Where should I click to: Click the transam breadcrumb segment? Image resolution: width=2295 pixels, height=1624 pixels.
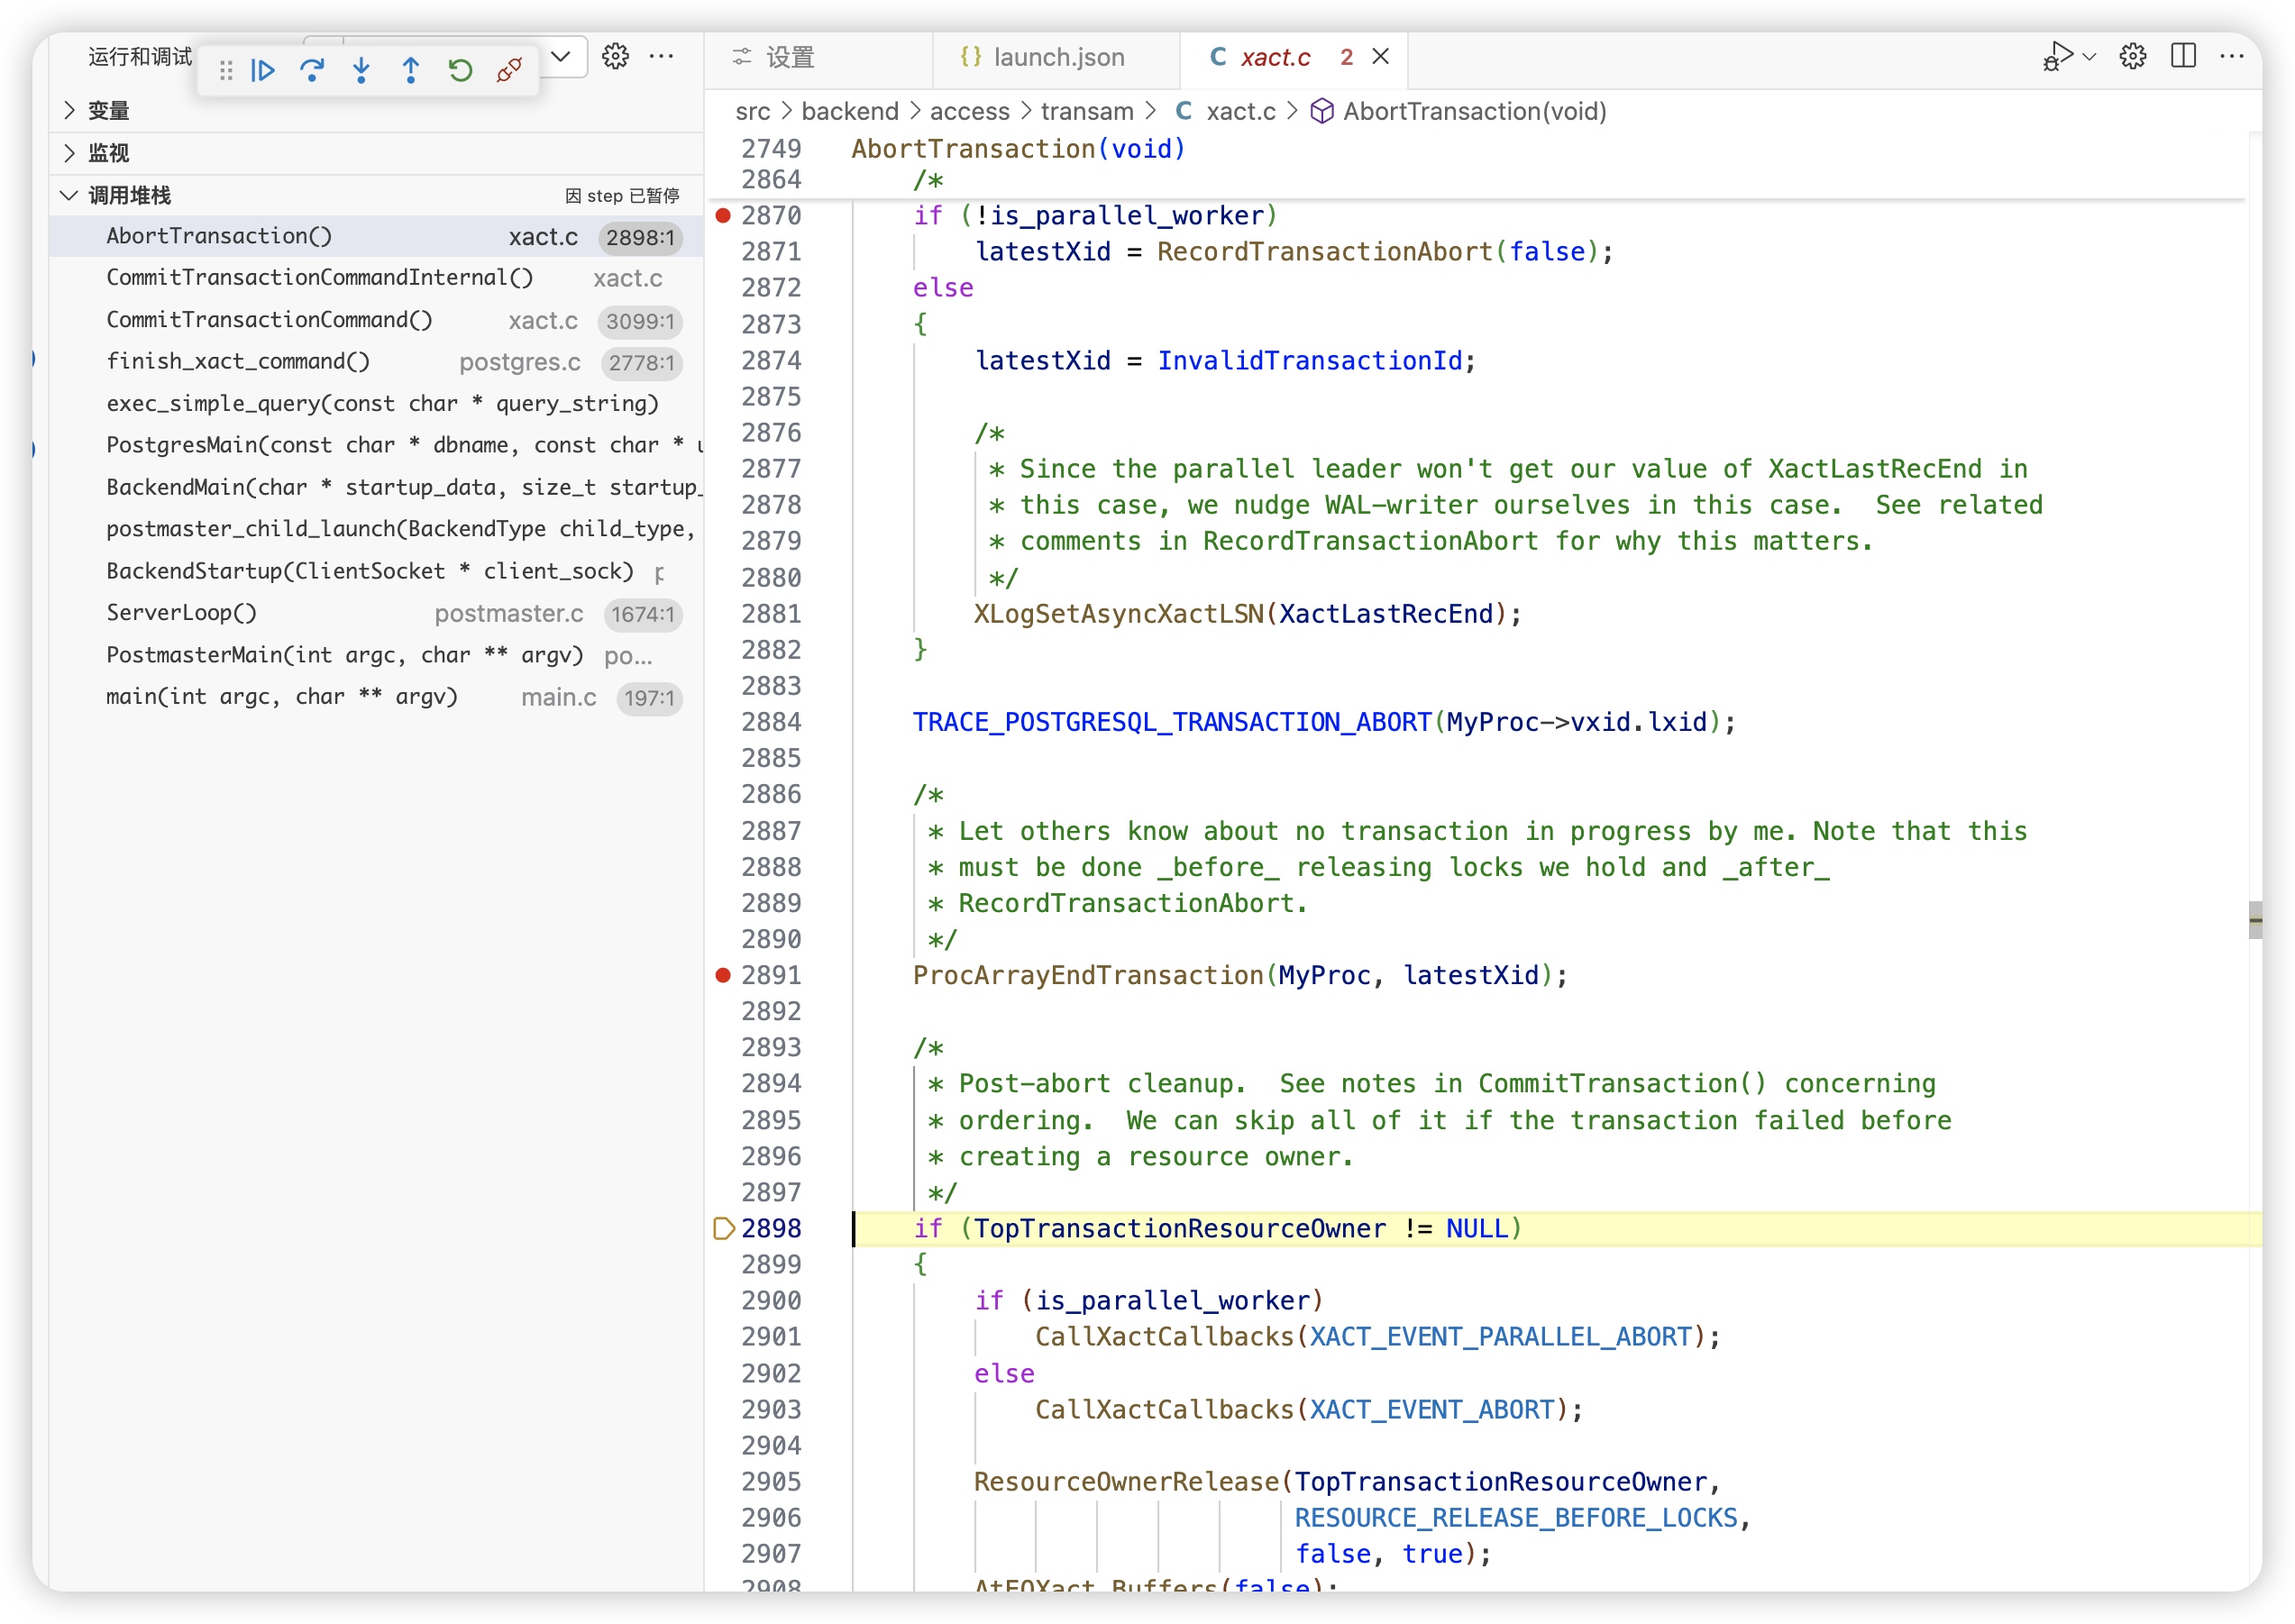pyautogui.click(x=1086, y=111)
